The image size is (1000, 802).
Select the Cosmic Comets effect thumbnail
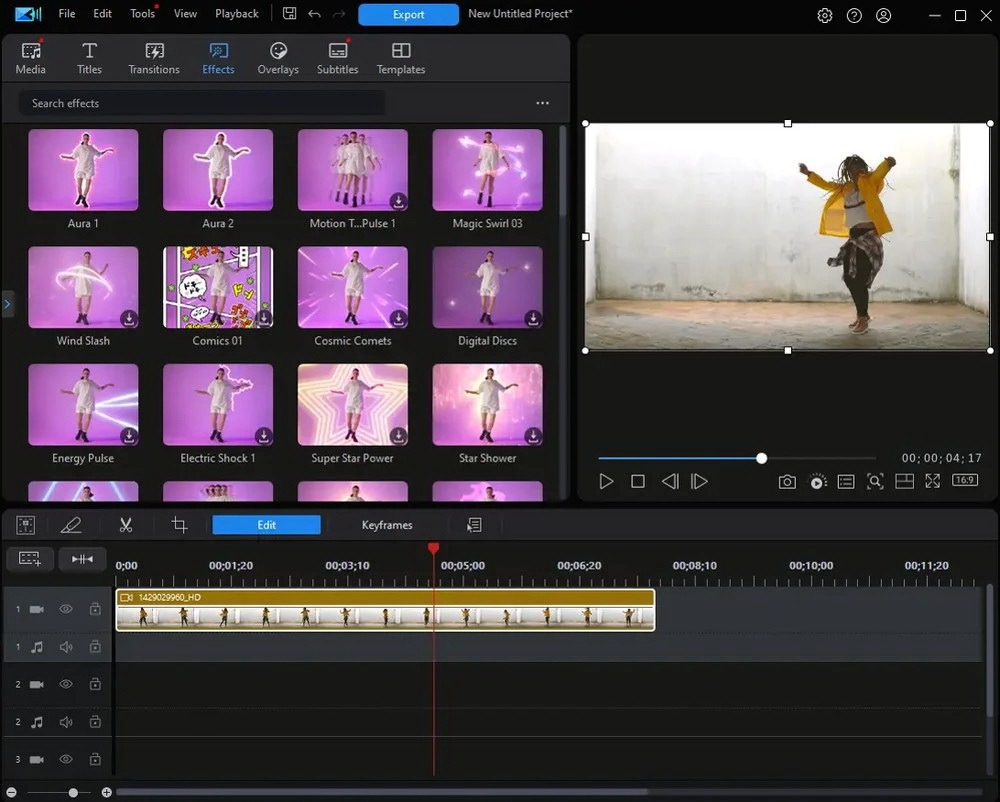[353, 288]
